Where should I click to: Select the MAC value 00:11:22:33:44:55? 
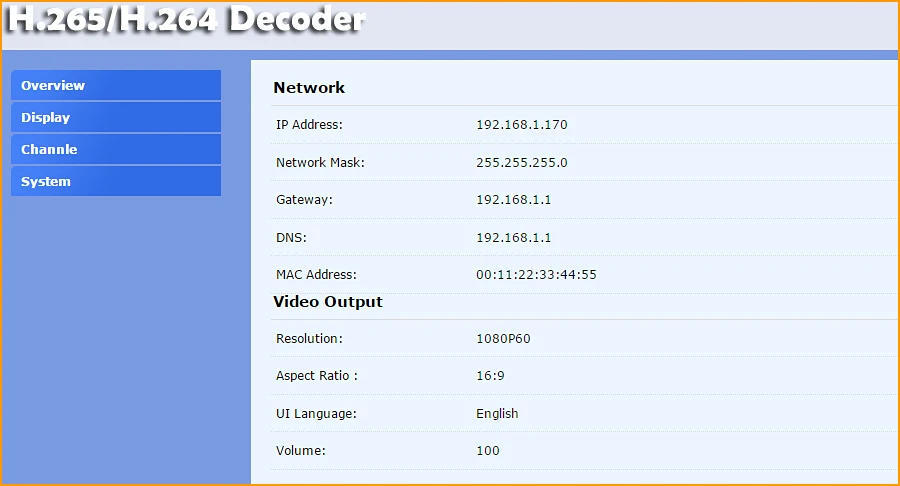click(536, 275)
